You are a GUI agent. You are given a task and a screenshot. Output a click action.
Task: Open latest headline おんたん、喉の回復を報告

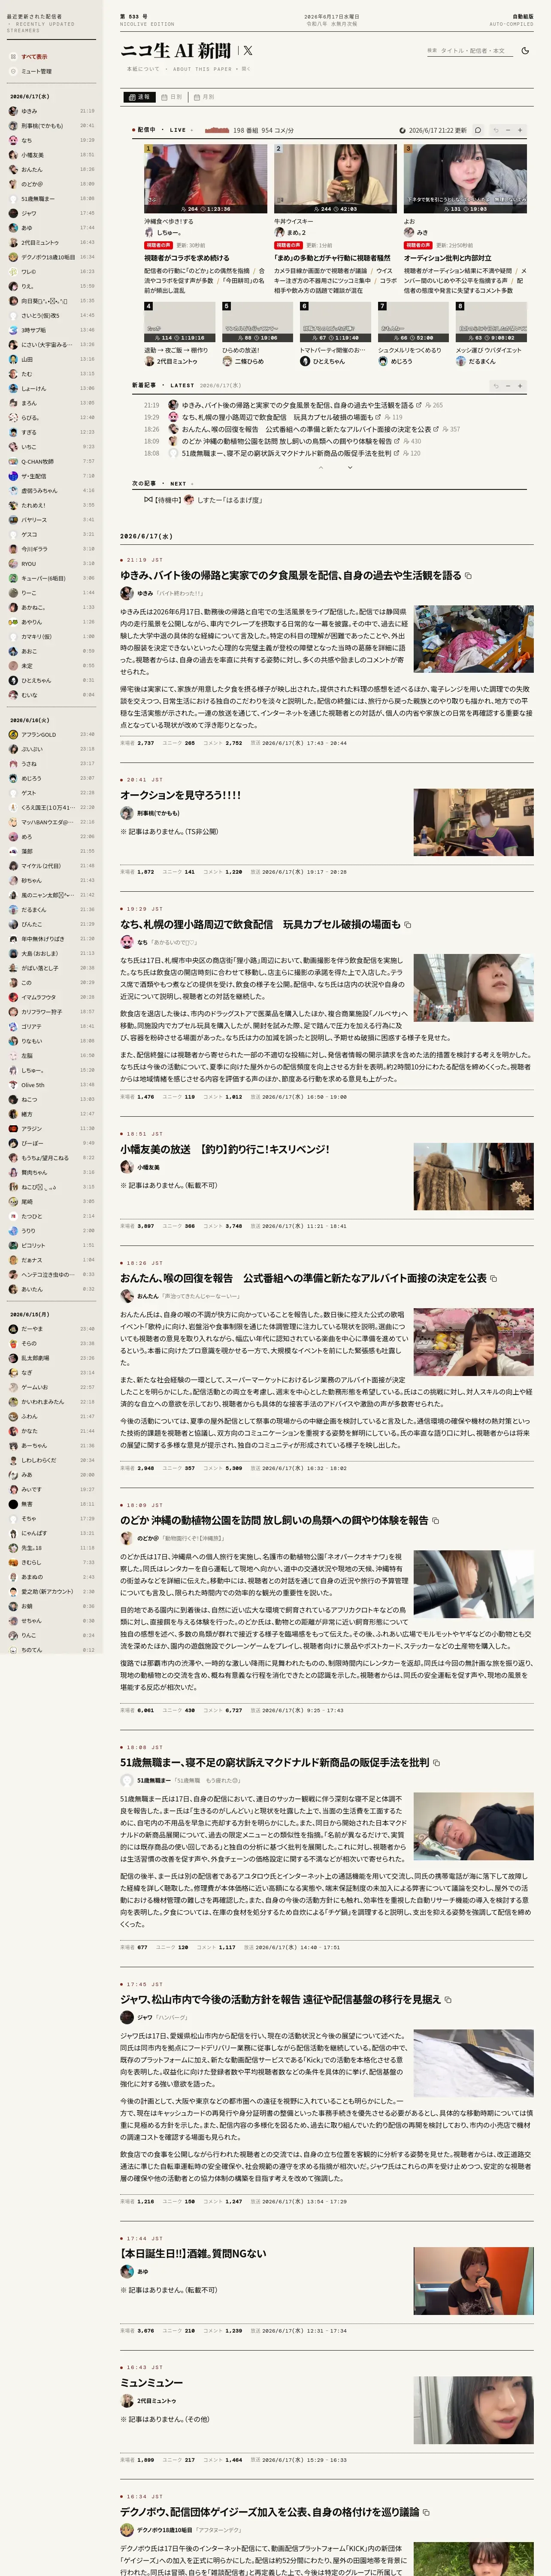point(306,429)
